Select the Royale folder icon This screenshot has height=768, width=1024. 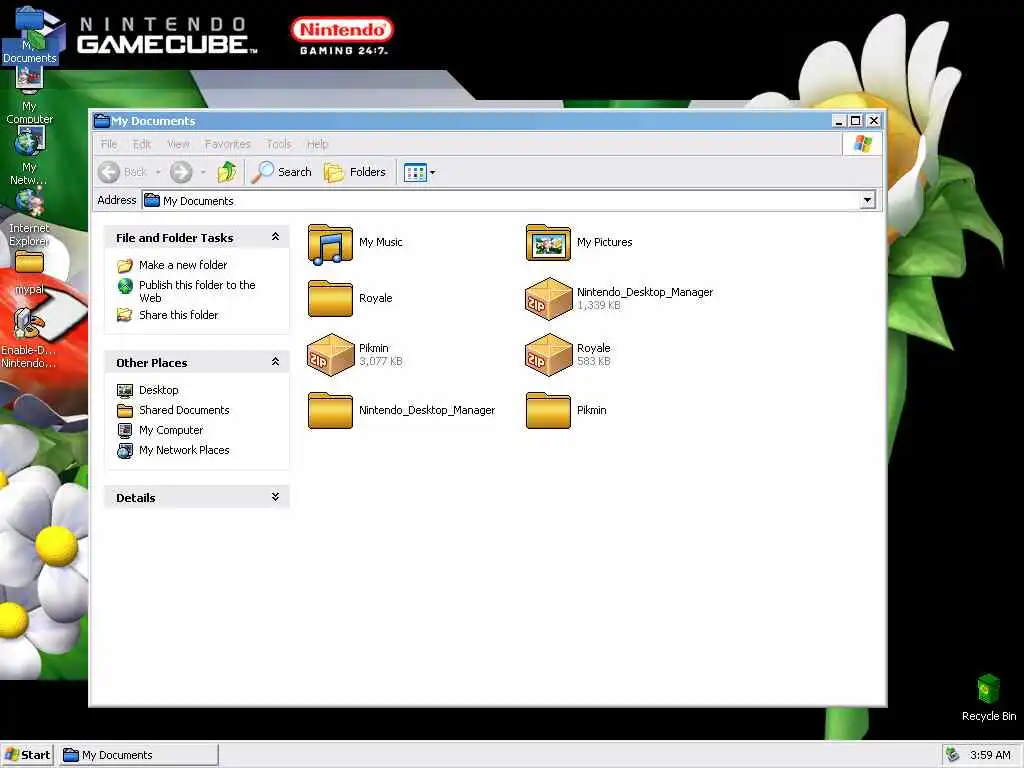coord(330,298)
